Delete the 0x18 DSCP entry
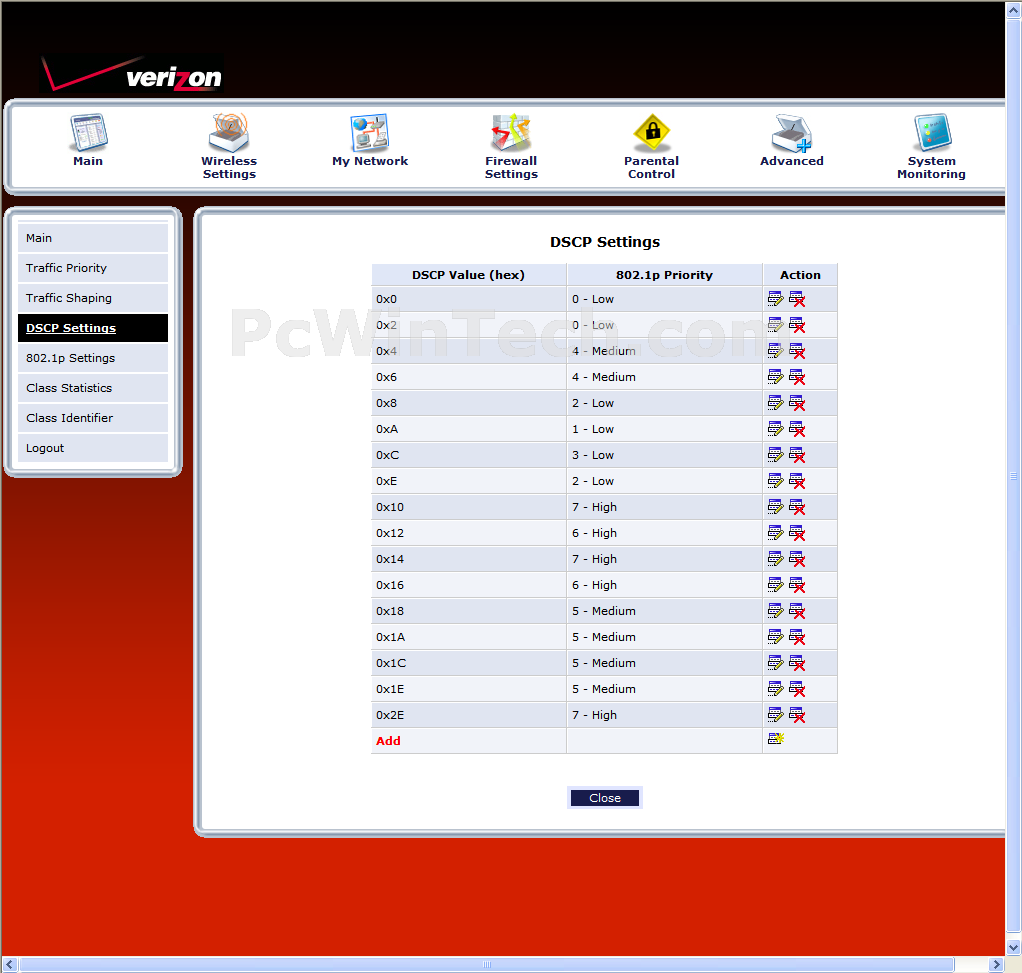 (x=797, y=611)
